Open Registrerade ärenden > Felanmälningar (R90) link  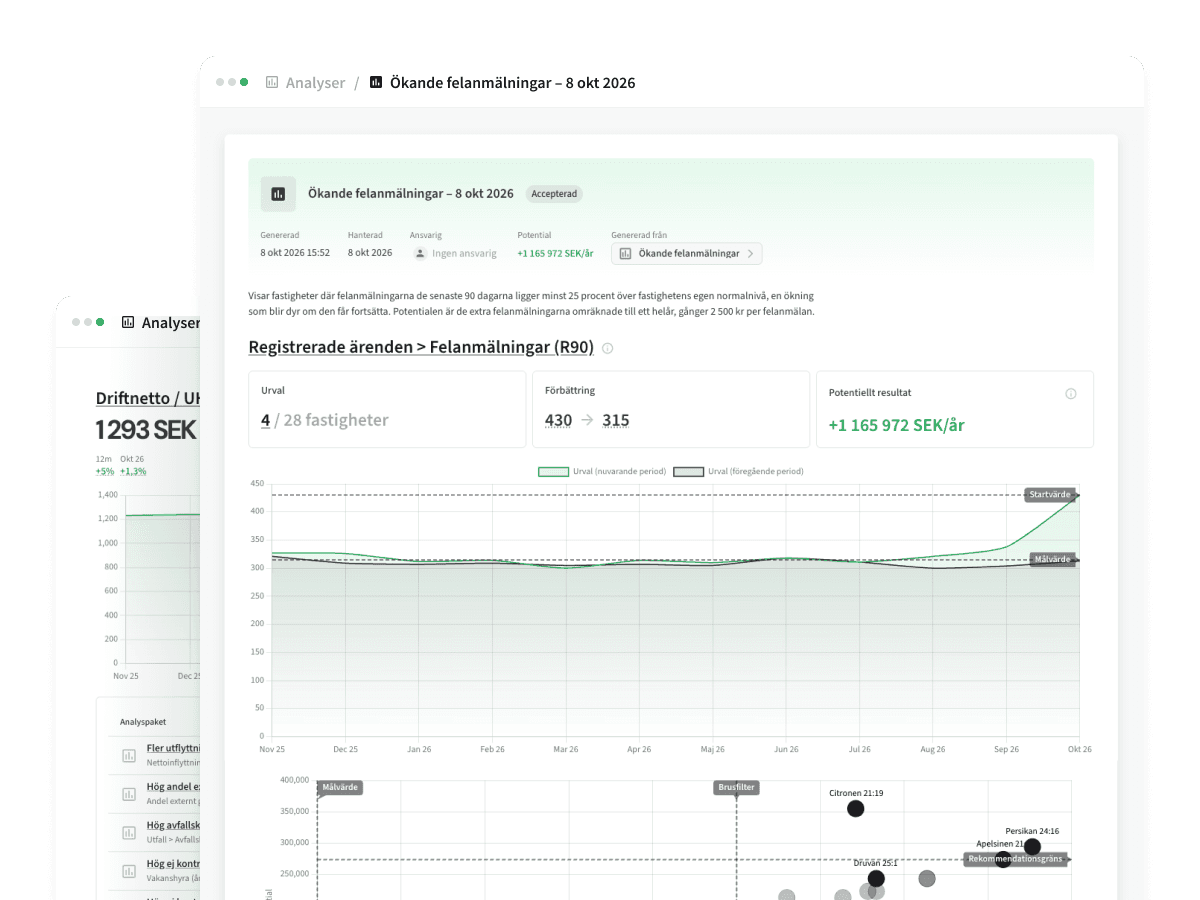click(x=421, y=348)
